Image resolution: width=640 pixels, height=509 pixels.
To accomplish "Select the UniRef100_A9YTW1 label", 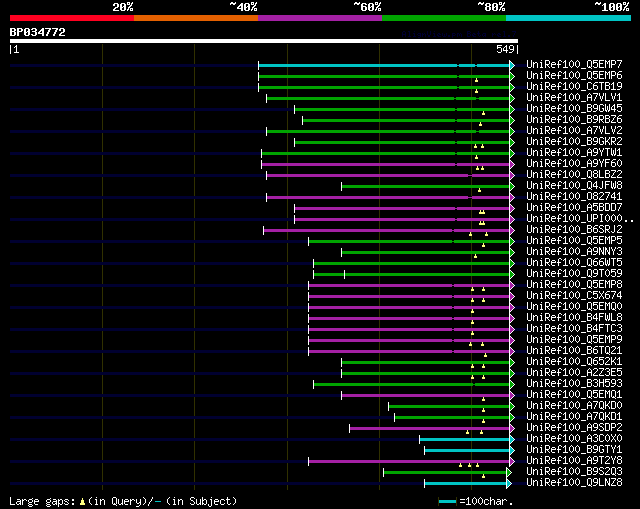I will (574, 153).
